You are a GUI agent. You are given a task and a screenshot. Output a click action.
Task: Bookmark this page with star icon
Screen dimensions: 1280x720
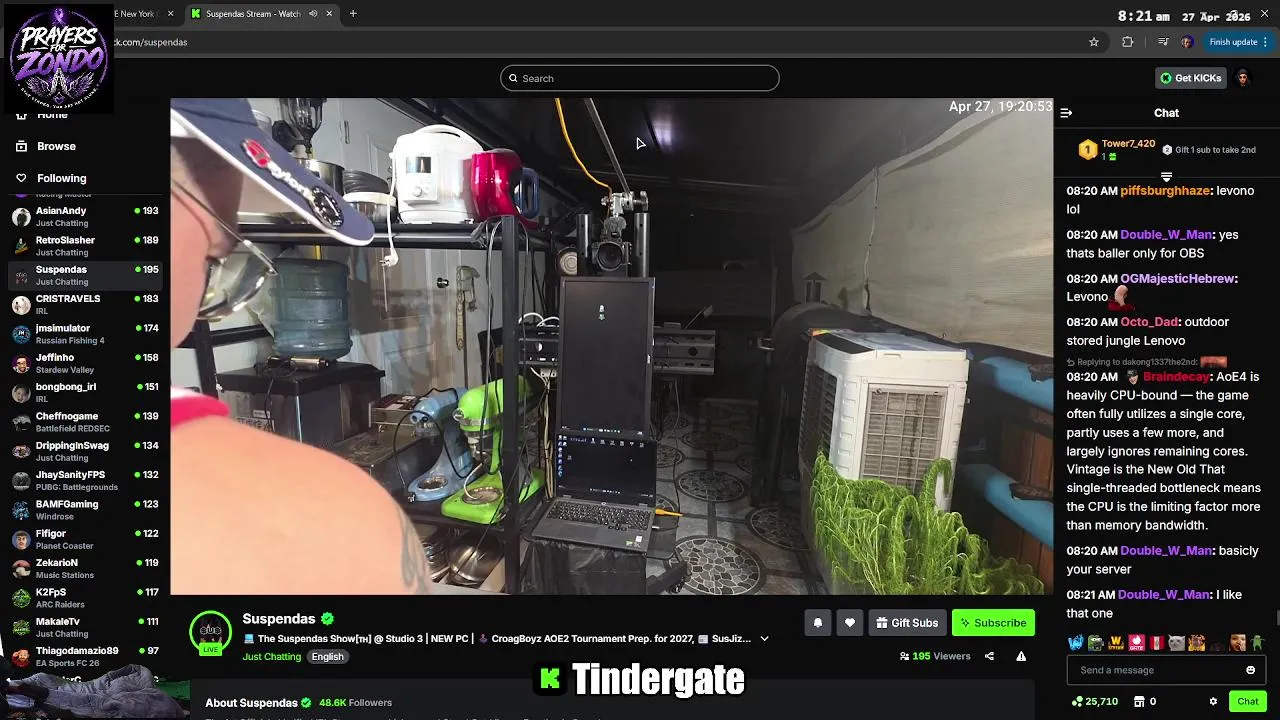(1094, 42)
